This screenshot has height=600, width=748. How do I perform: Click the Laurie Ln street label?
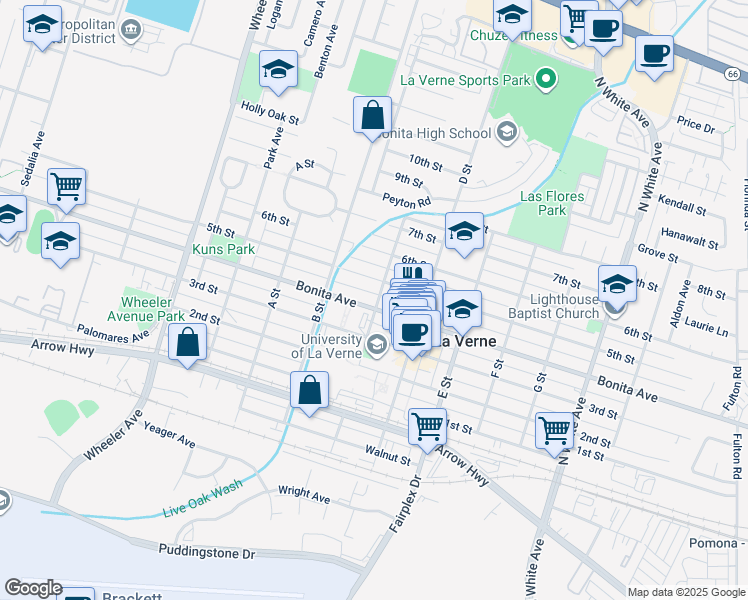[706, 327]
